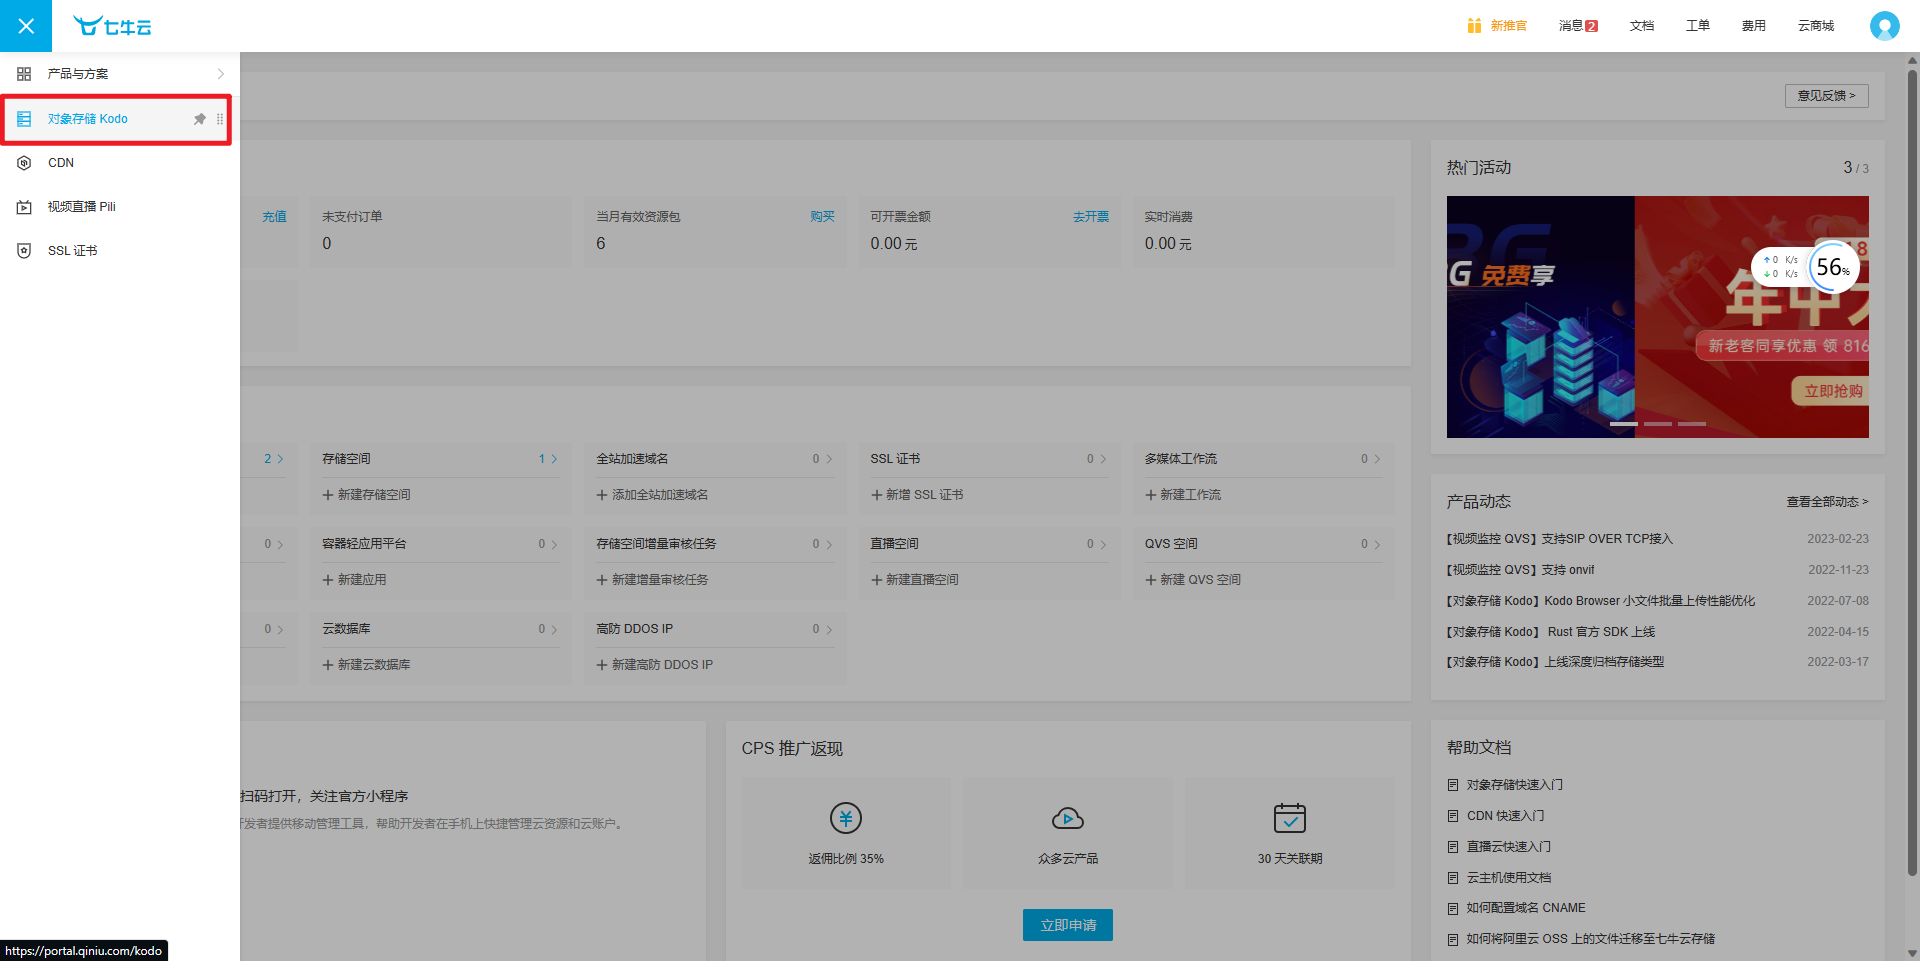Open 文档 in the top navigation
Viewport: 1920px width, 961px height.
(x=1642, y=26)
